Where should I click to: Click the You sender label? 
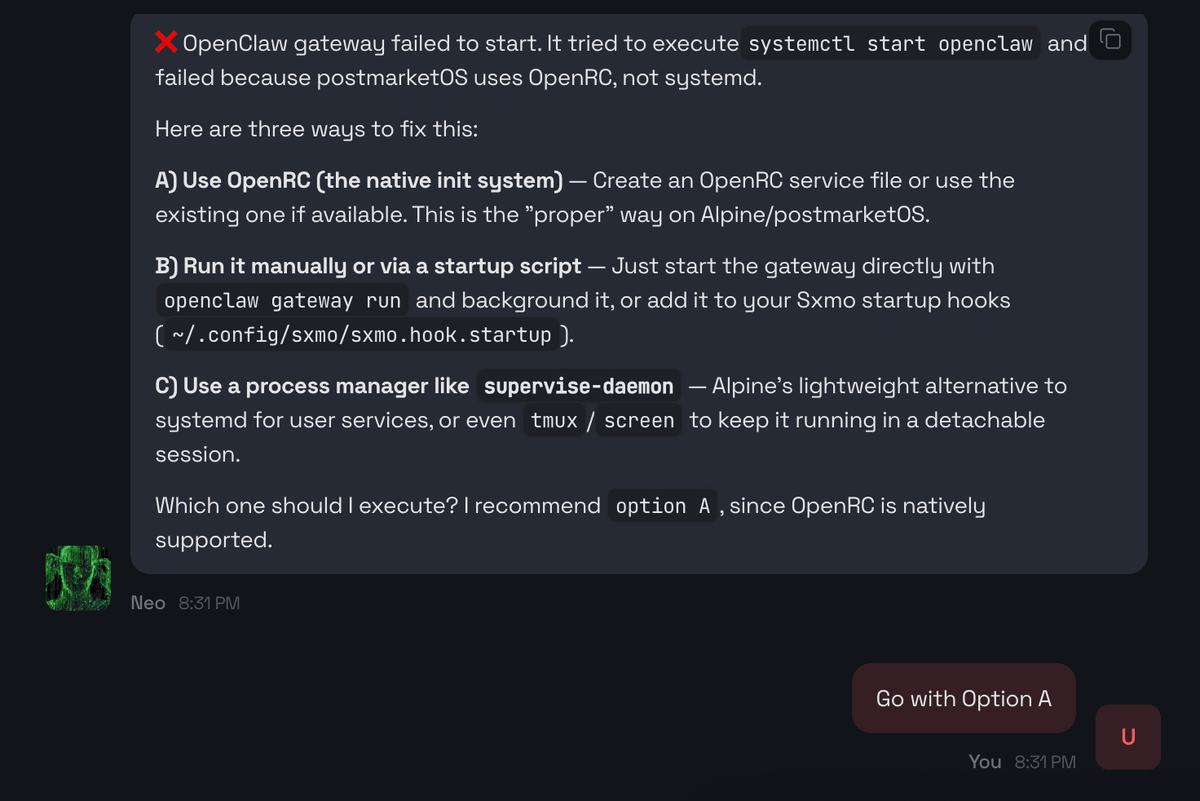[984, 761]
